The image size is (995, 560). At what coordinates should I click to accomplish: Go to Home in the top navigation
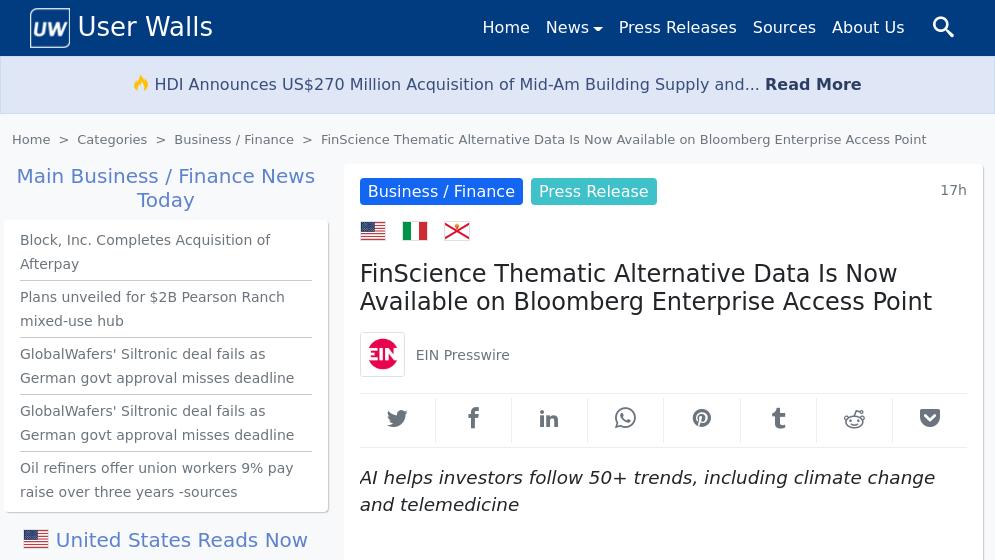tap(506, 27)
